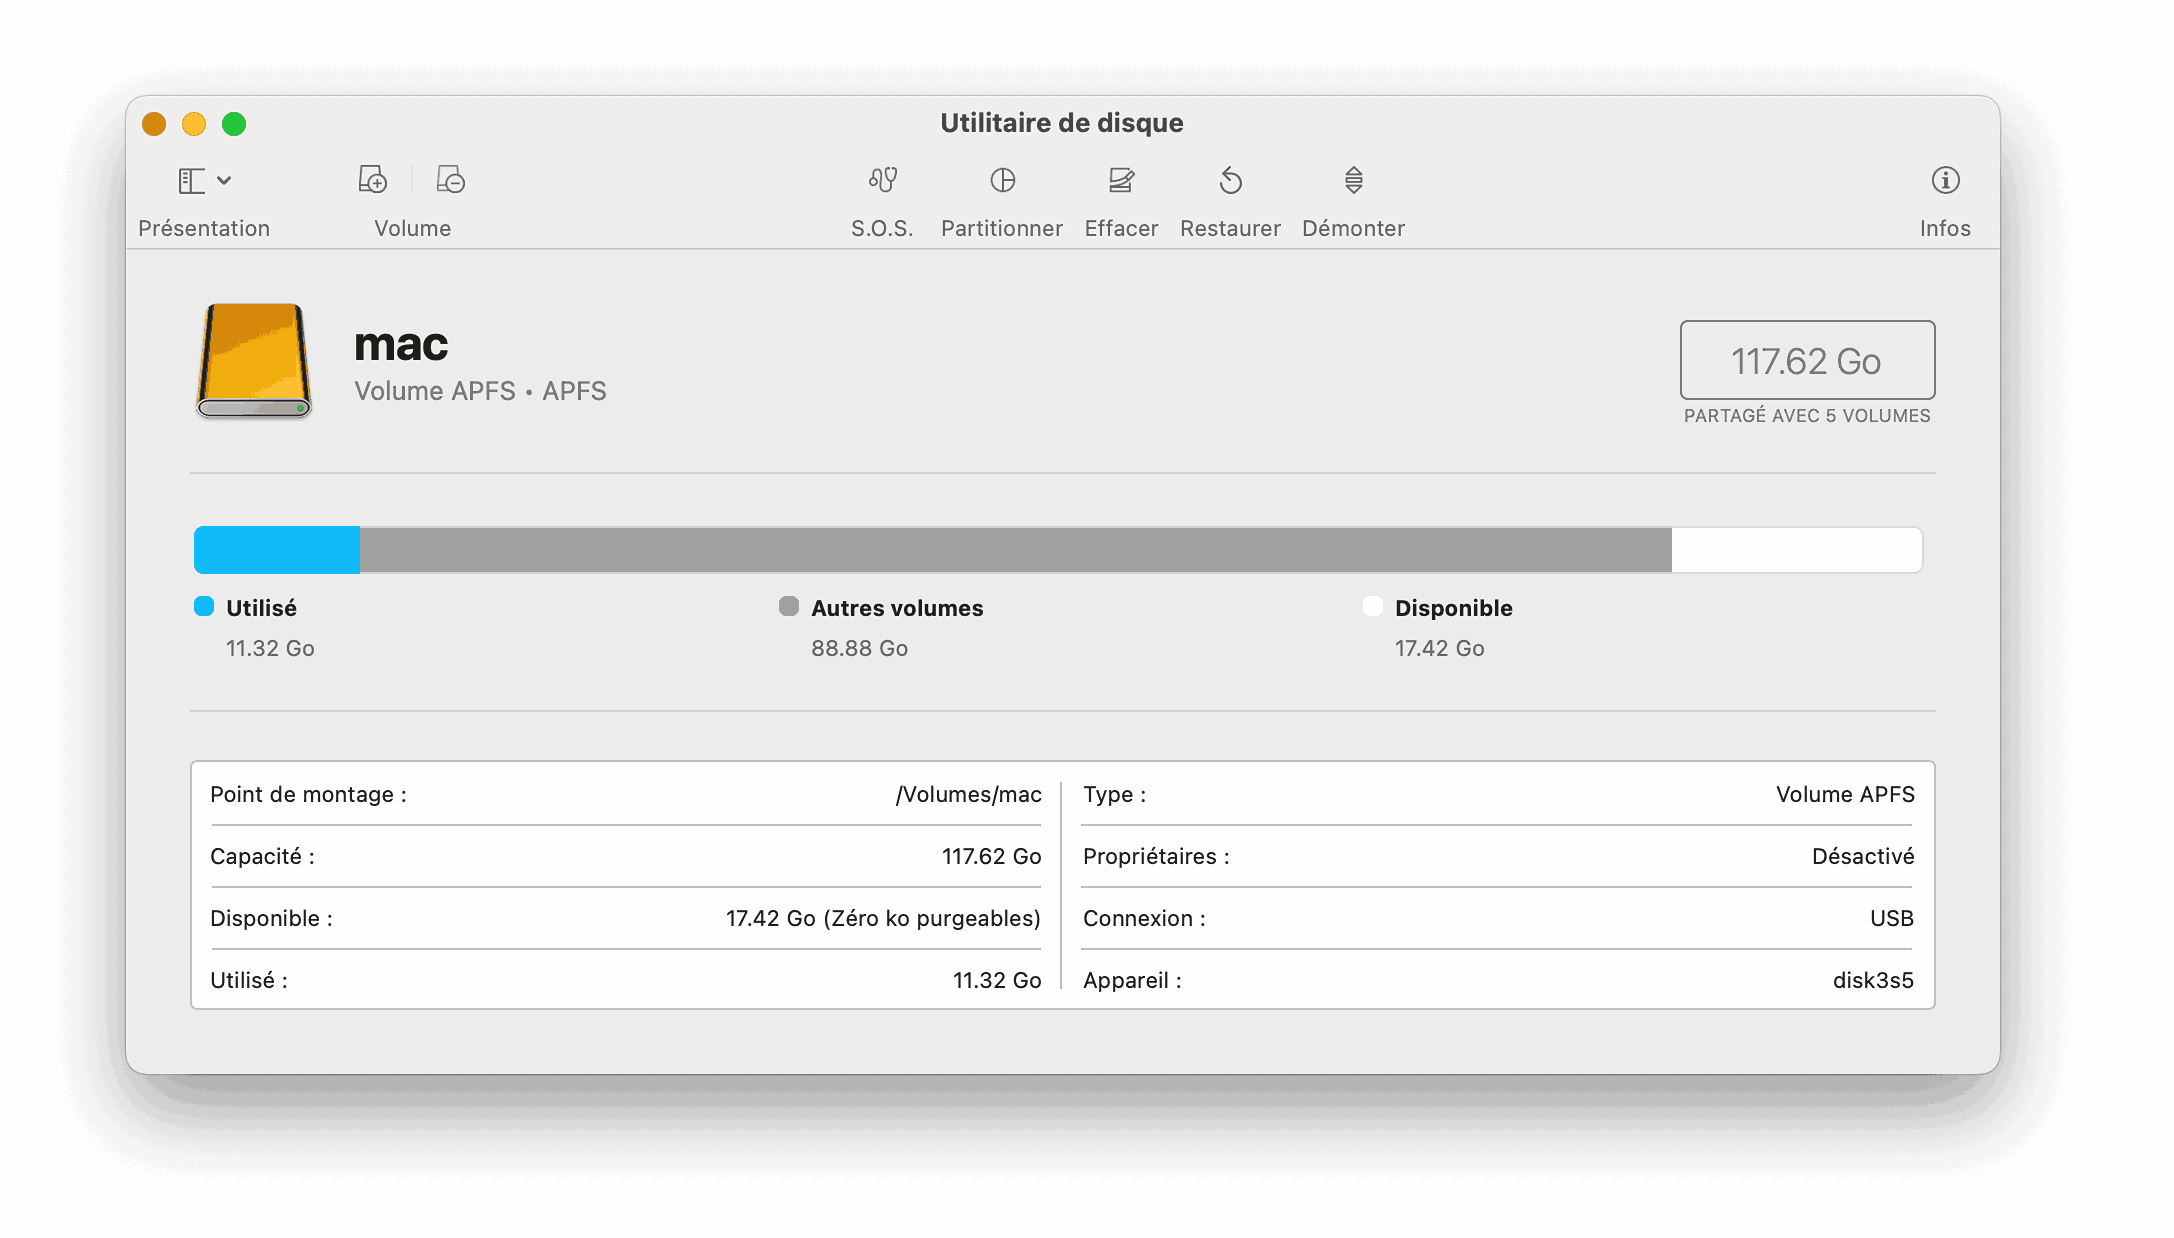Click the 'Propriétaires :' label
This screenshot has width=2174, height=1238.
tap(1156, 856)
